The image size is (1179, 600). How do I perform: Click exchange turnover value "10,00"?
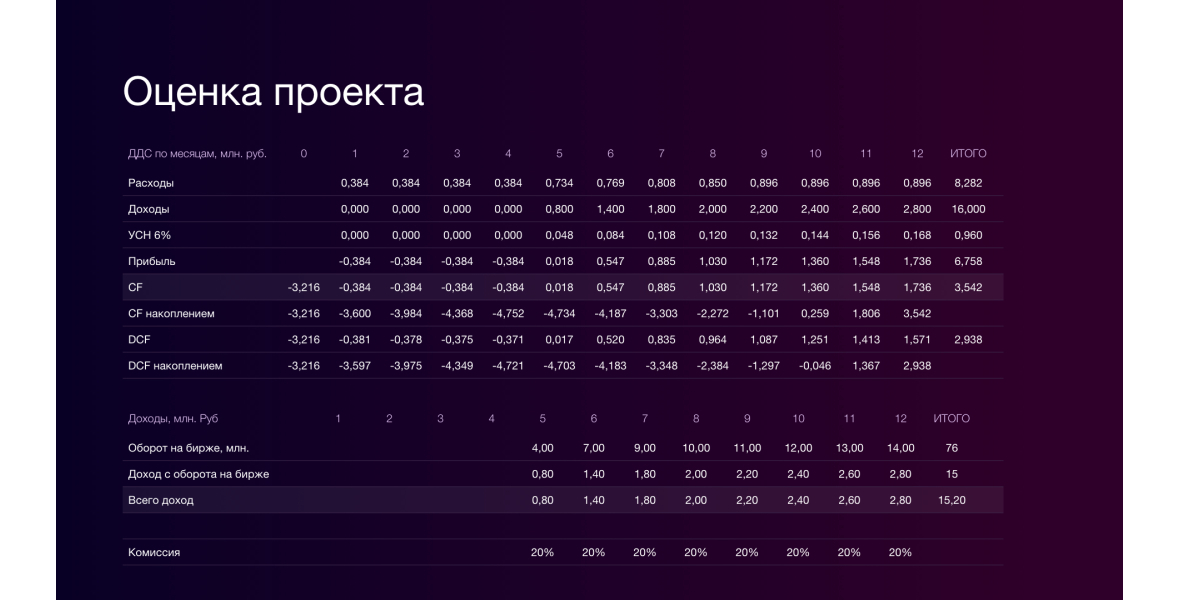click(x=696, y=448)
